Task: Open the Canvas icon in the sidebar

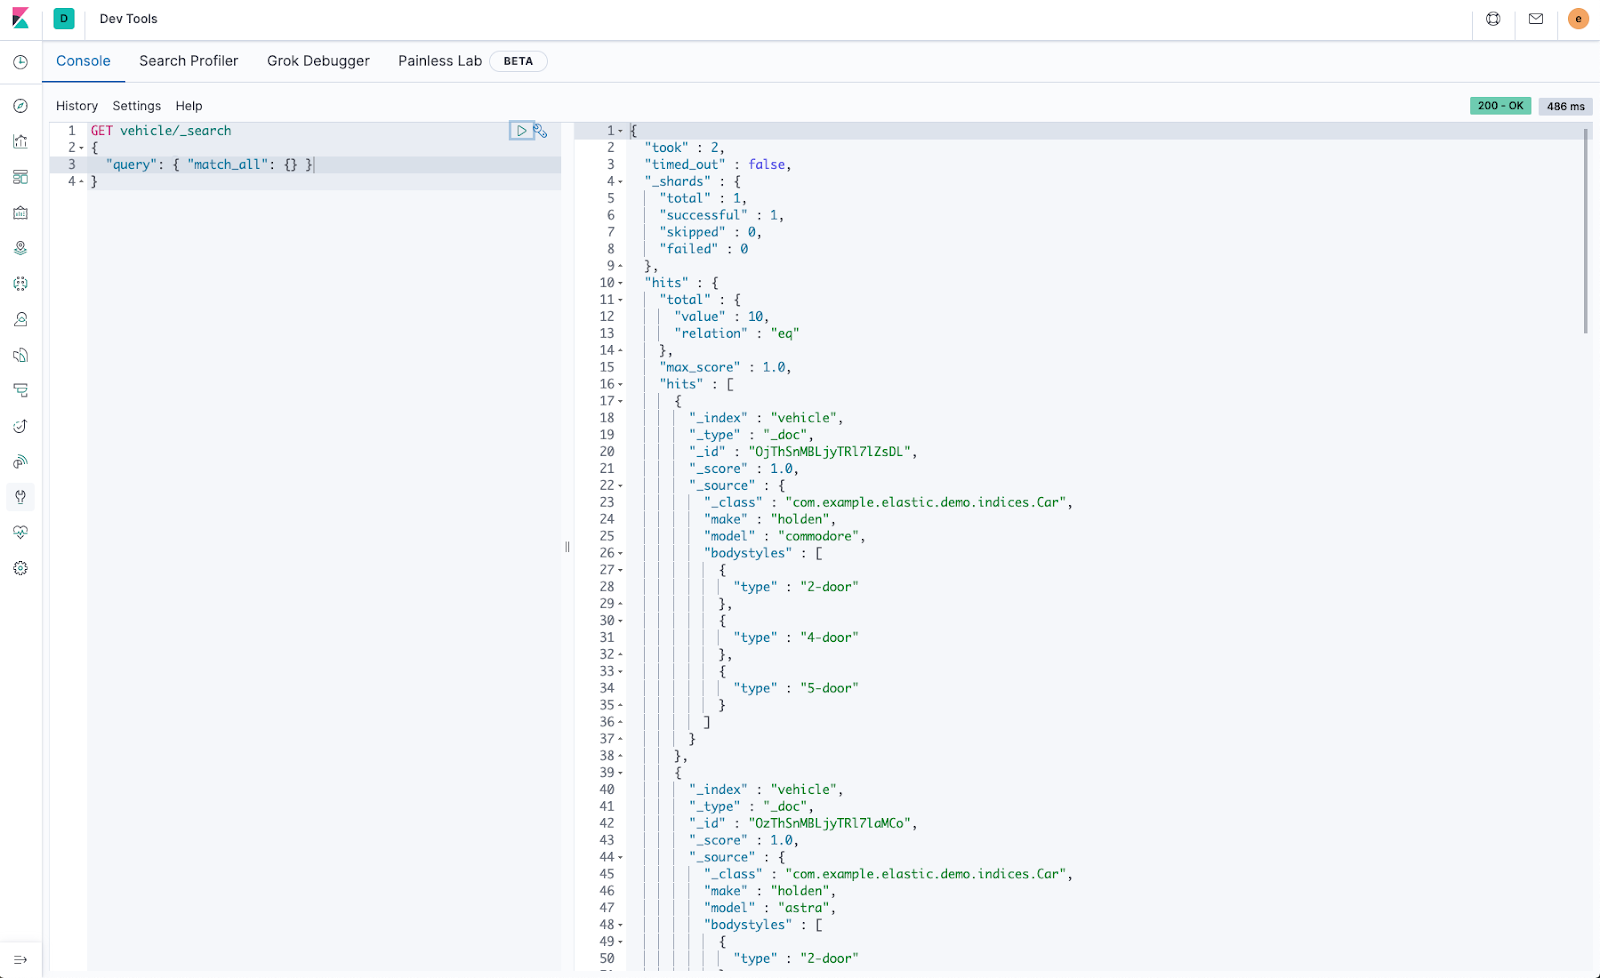Action: click(20, 212)
